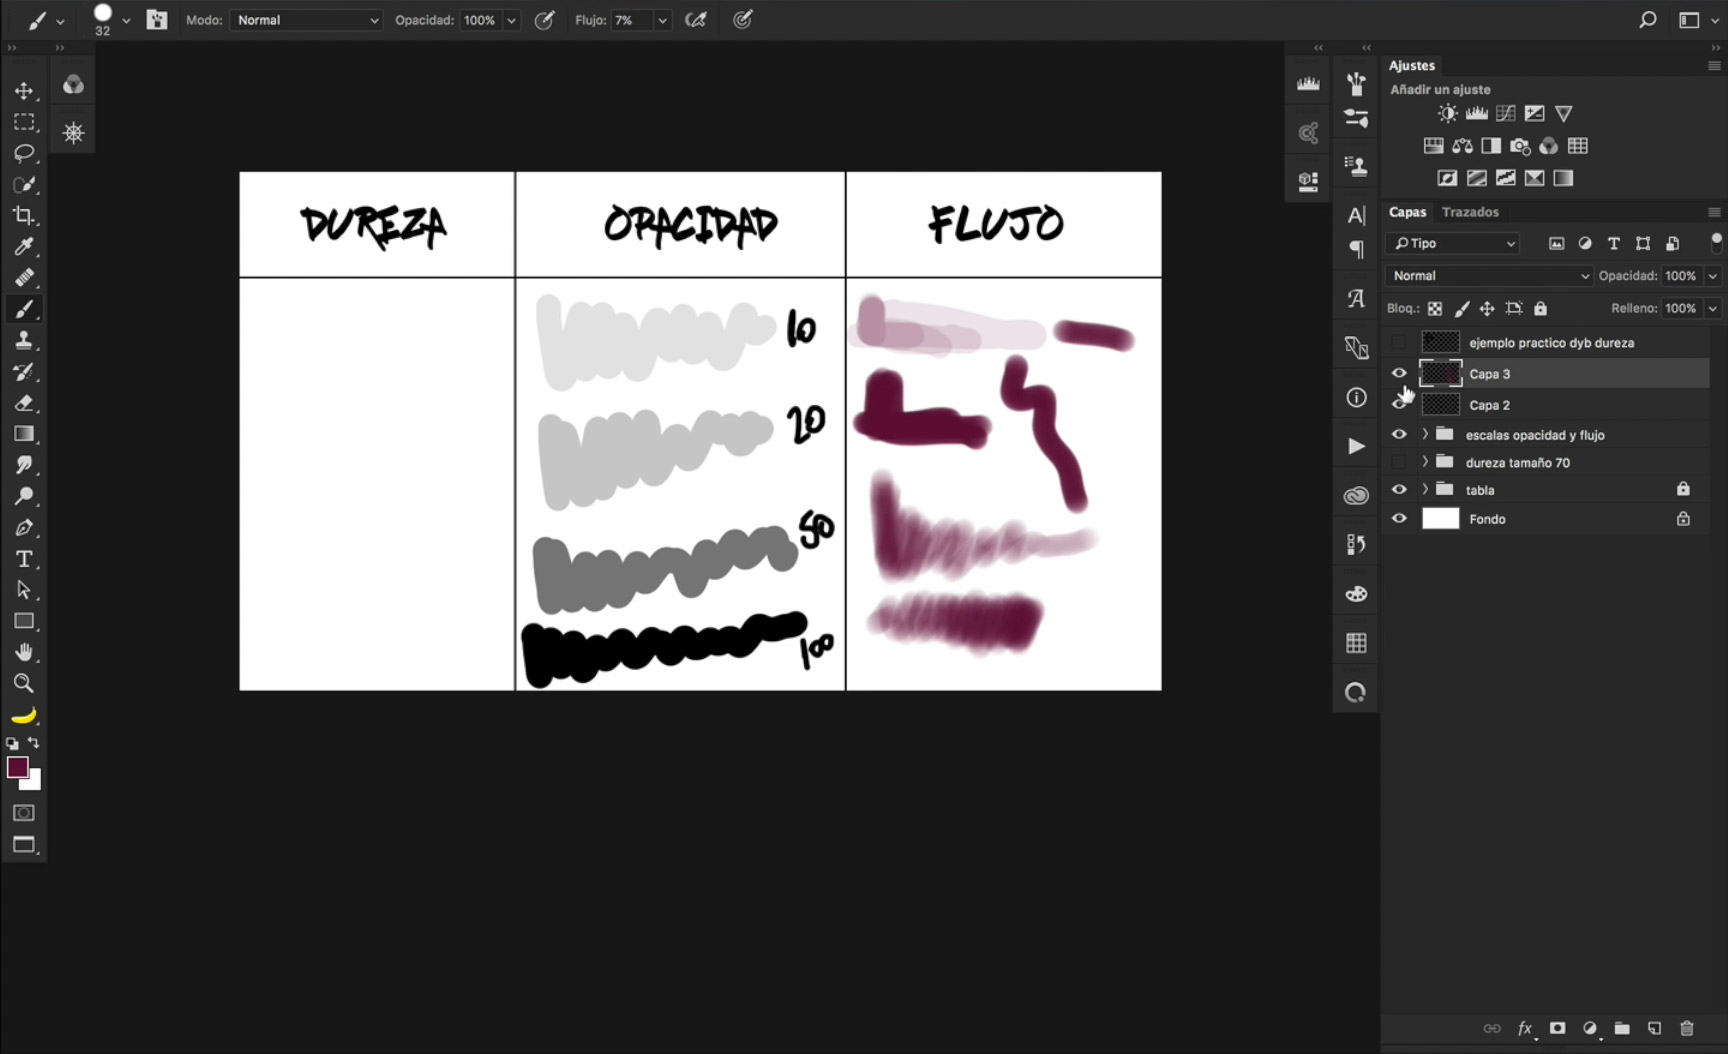
Task: Expand the dureza tamaño 70 group
Action: pos(1425,462)
